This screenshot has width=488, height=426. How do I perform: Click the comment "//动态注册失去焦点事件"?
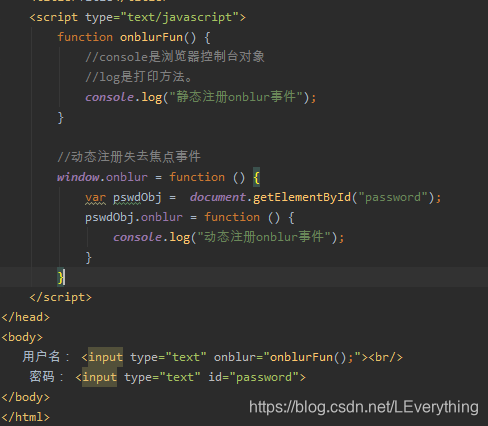[x=129, y=157]
